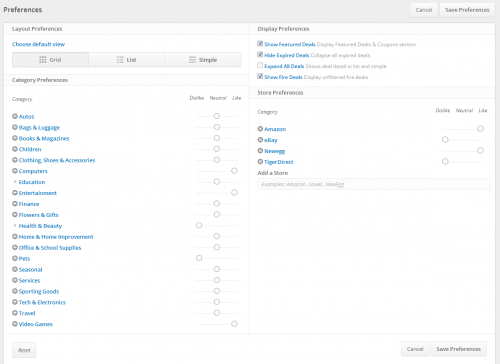The height and width of the screenshot is (364, 500).
Task: Open the Sporting Goods category link
Action: [x=39, y=291]
